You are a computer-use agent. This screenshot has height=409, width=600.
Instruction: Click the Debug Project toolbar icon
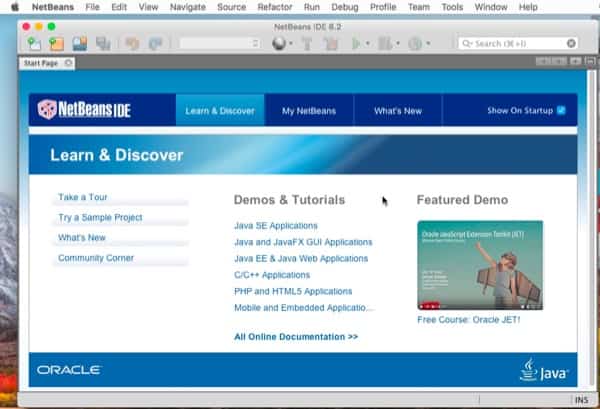coord(385,43)
